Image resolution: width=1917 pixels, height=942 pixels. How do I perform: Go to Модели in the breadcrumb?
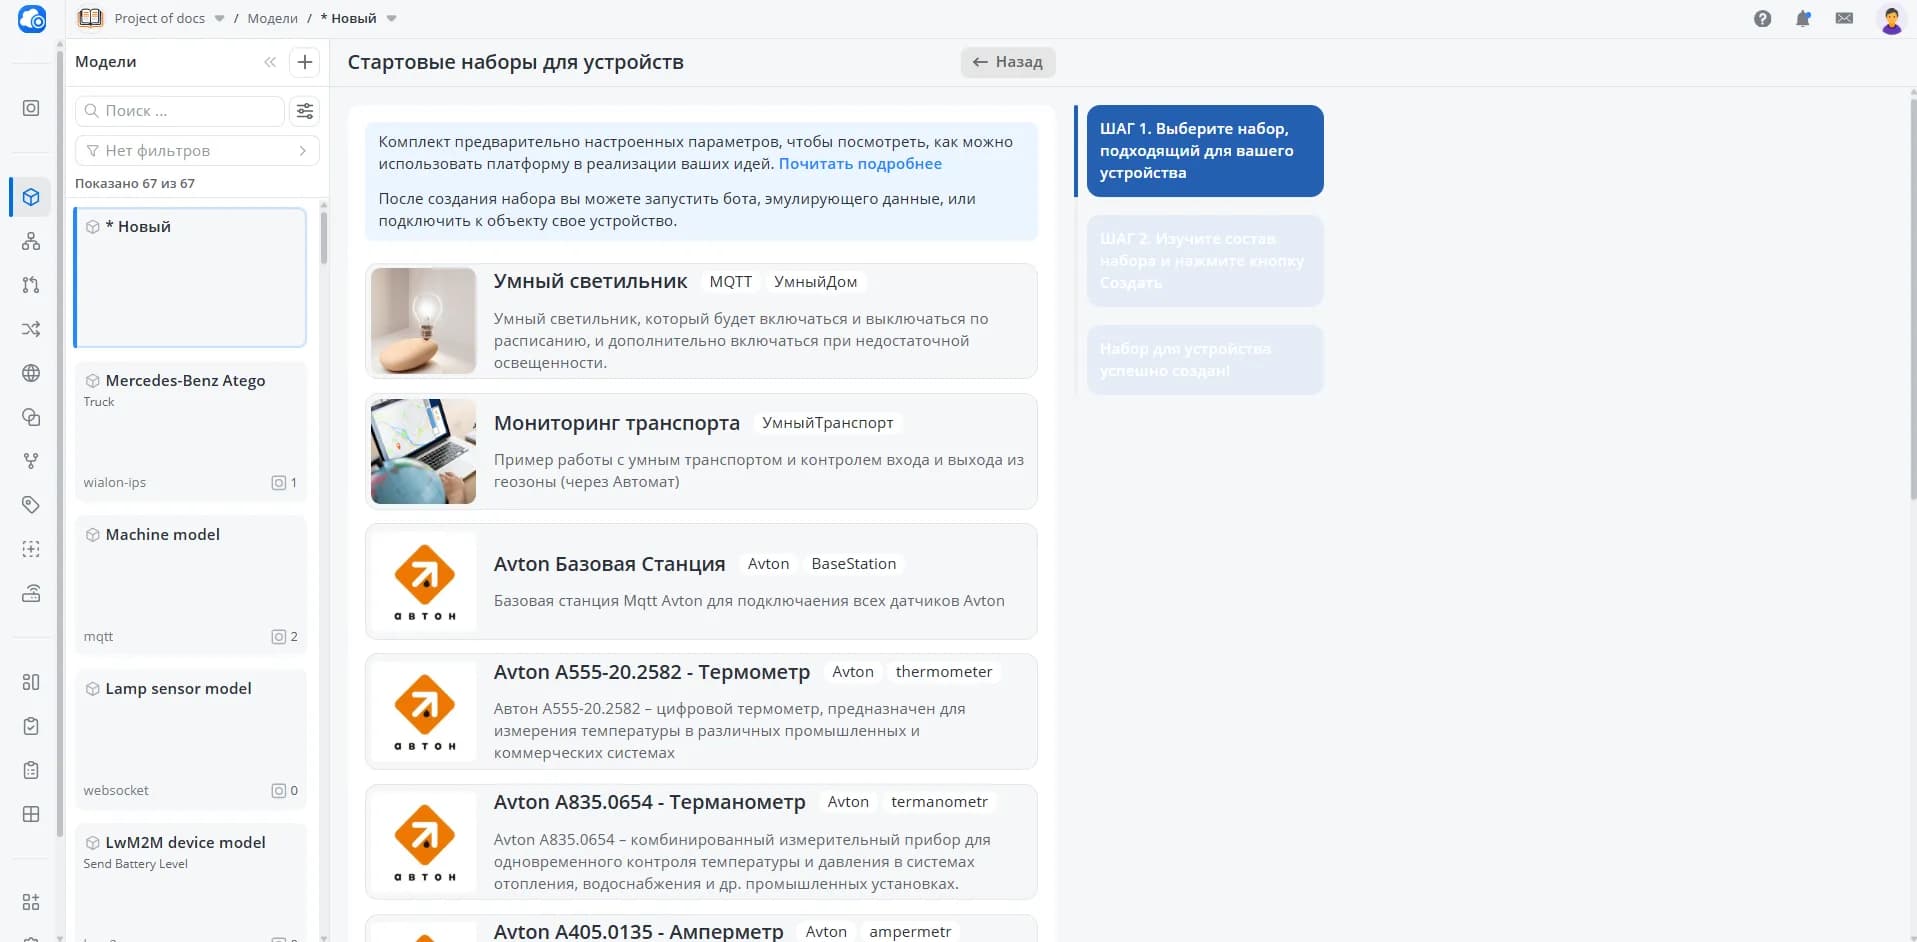[x=272, y=18]
